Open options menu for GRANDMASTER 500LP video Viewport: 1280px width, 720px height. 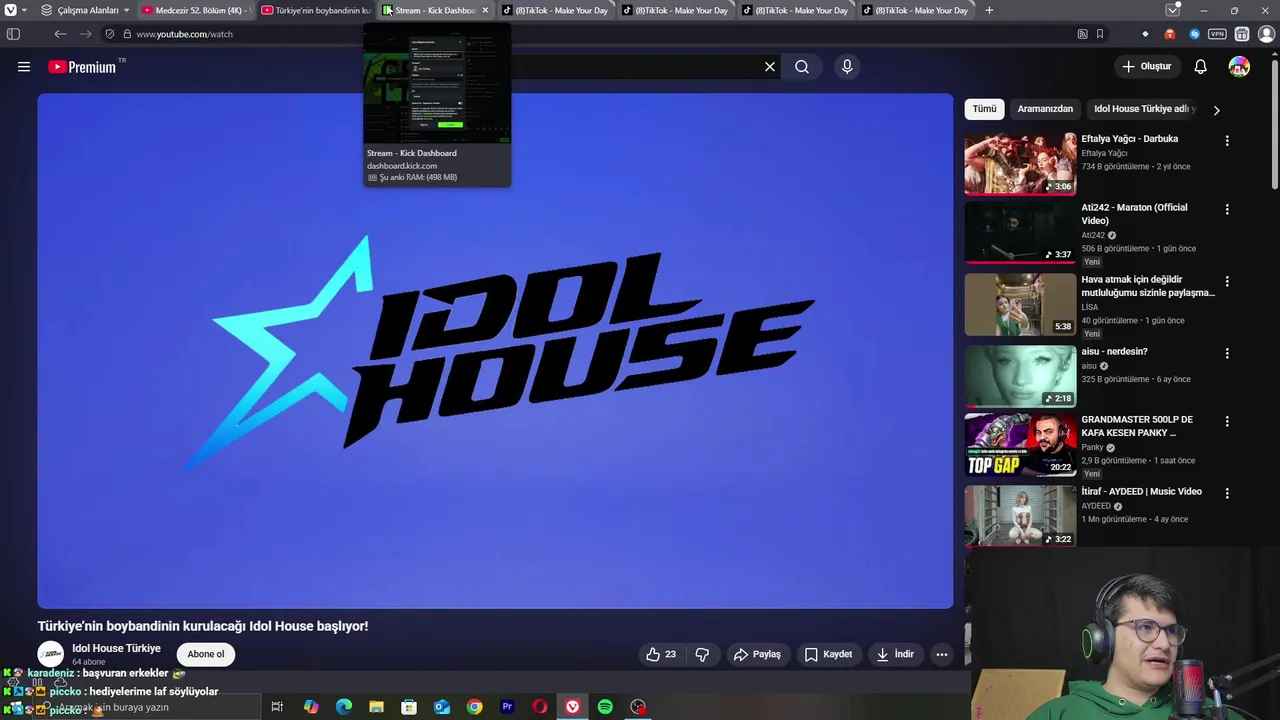click(x=1227, y=422)
